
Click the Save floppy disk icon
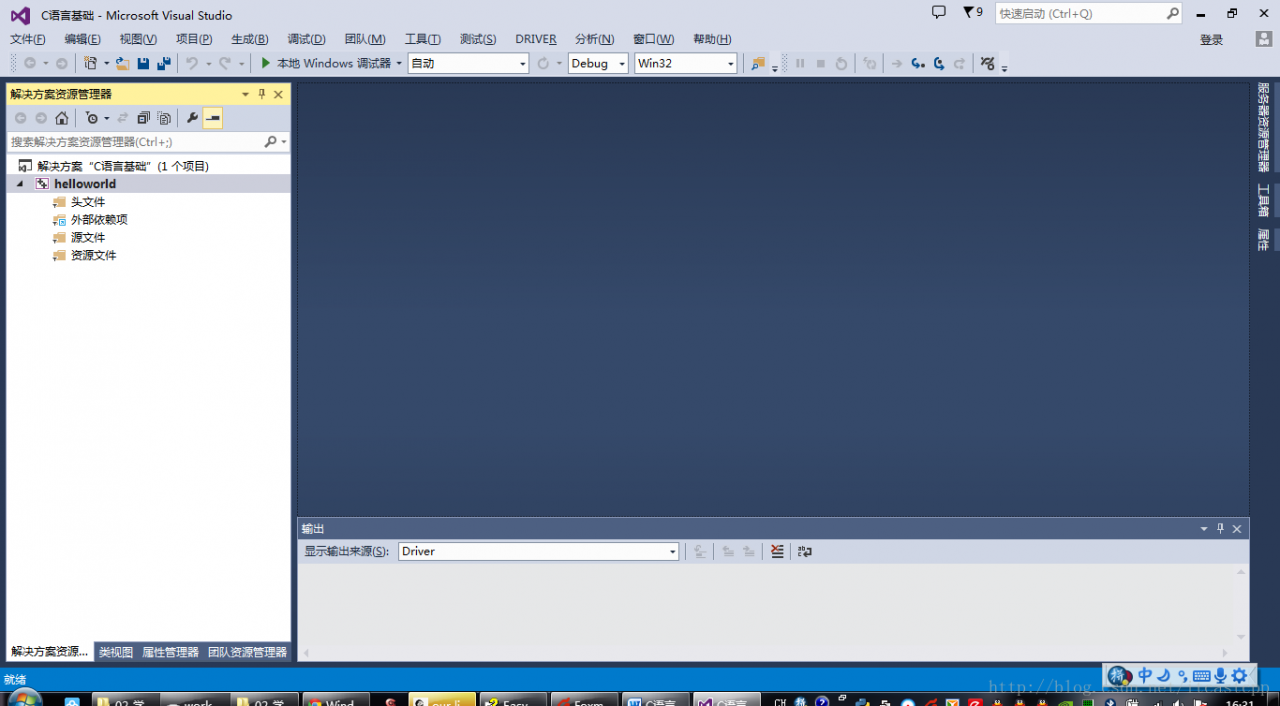pyautogui.click(x=143, y=63)
